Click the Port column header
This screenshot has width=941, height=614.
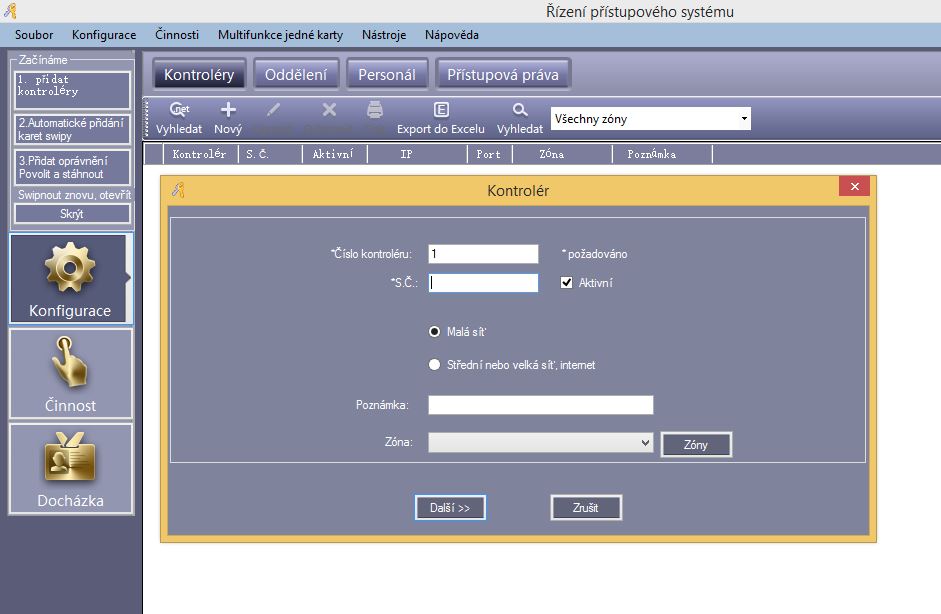click(490, 154)
